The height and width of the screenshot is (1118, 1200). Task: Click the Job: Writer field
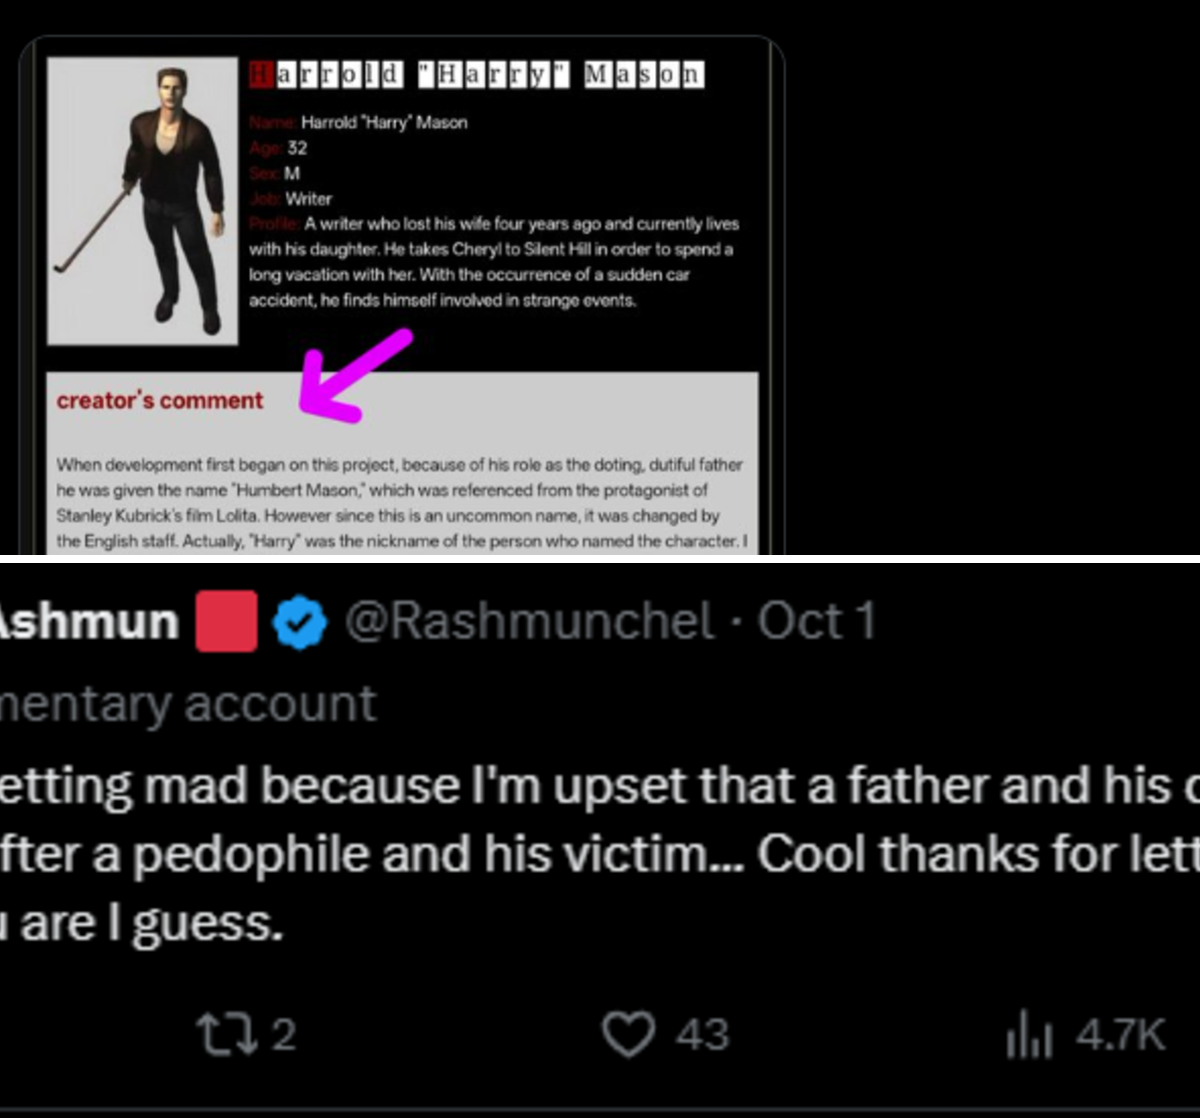click(x=290, y=198)
